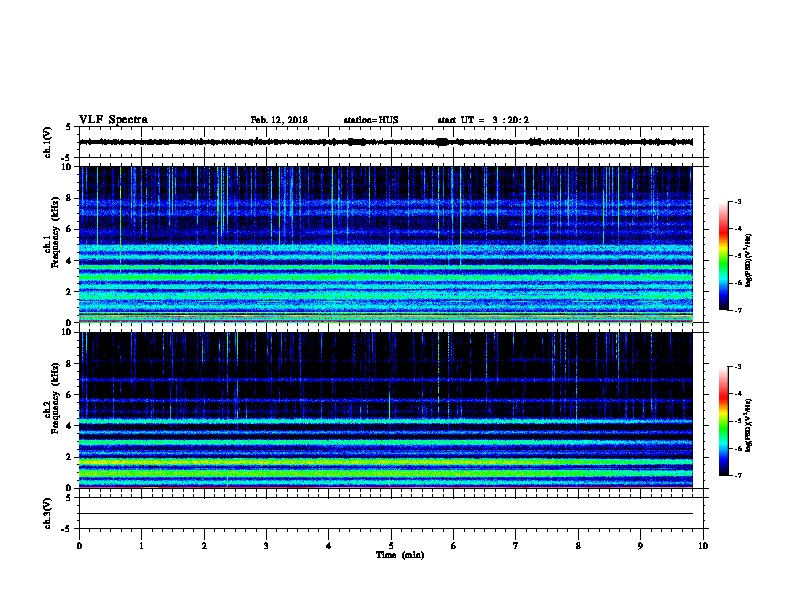The image size is (792, 612).
Task: Click time axis tick label "4"
Action: 329,546
